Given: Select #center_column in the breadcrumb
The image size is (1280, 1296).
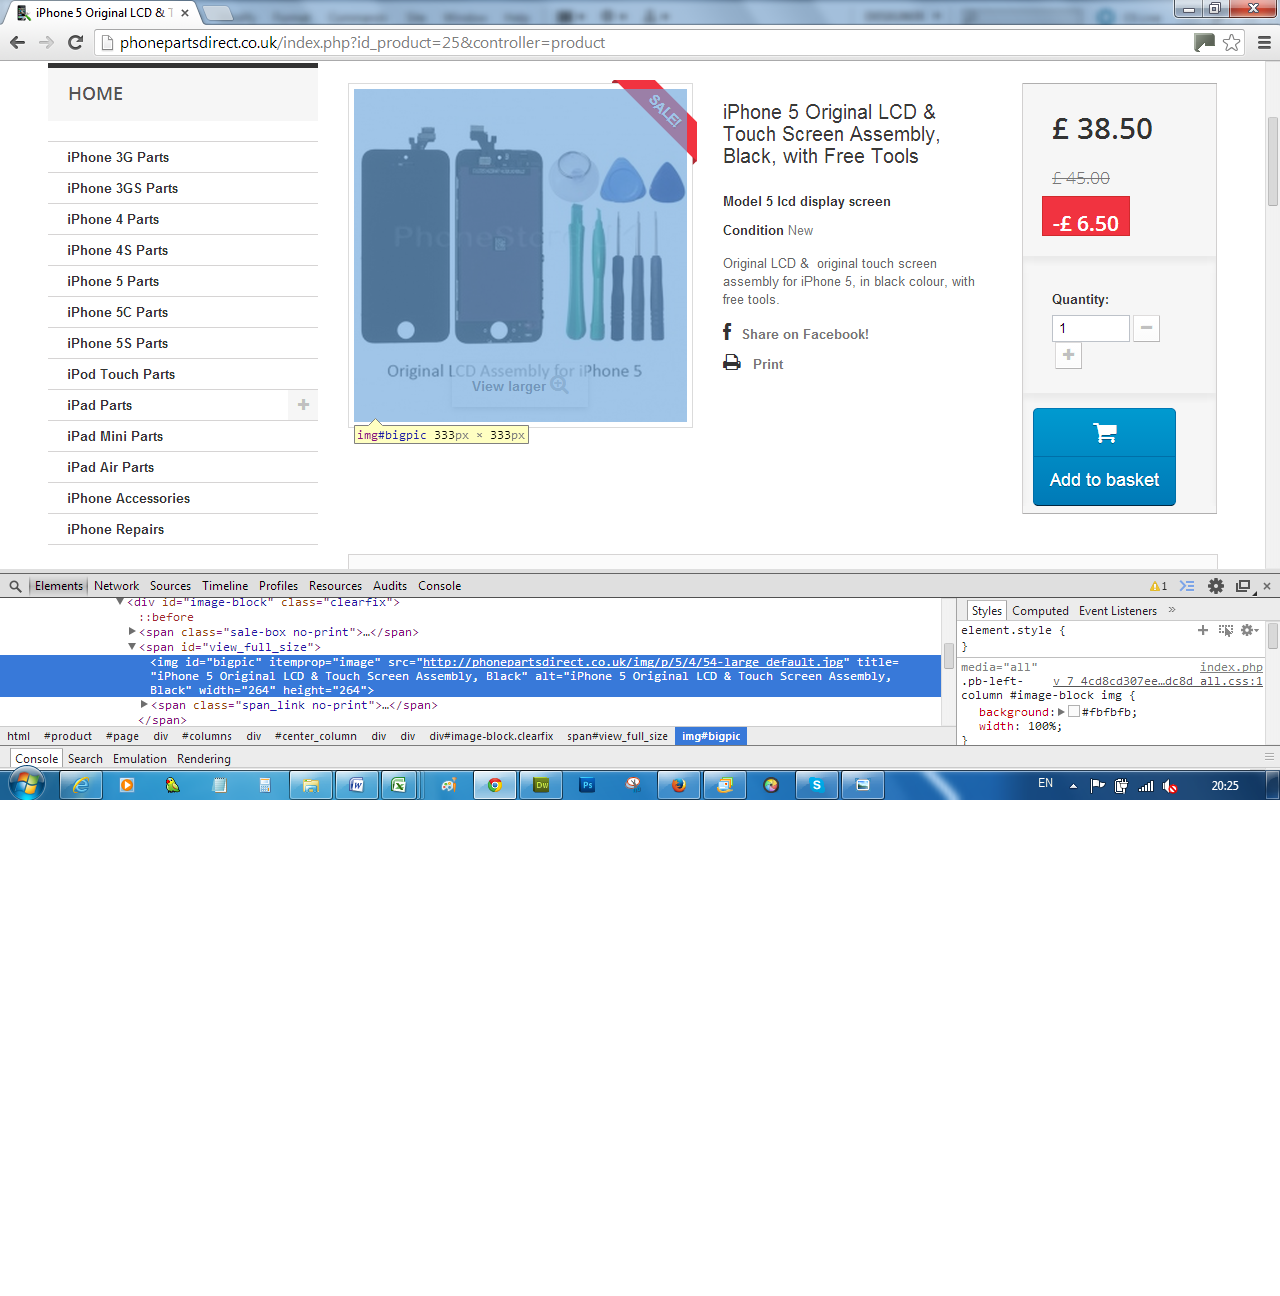Looking at the screenshot, I should click(x=316, y=736).
